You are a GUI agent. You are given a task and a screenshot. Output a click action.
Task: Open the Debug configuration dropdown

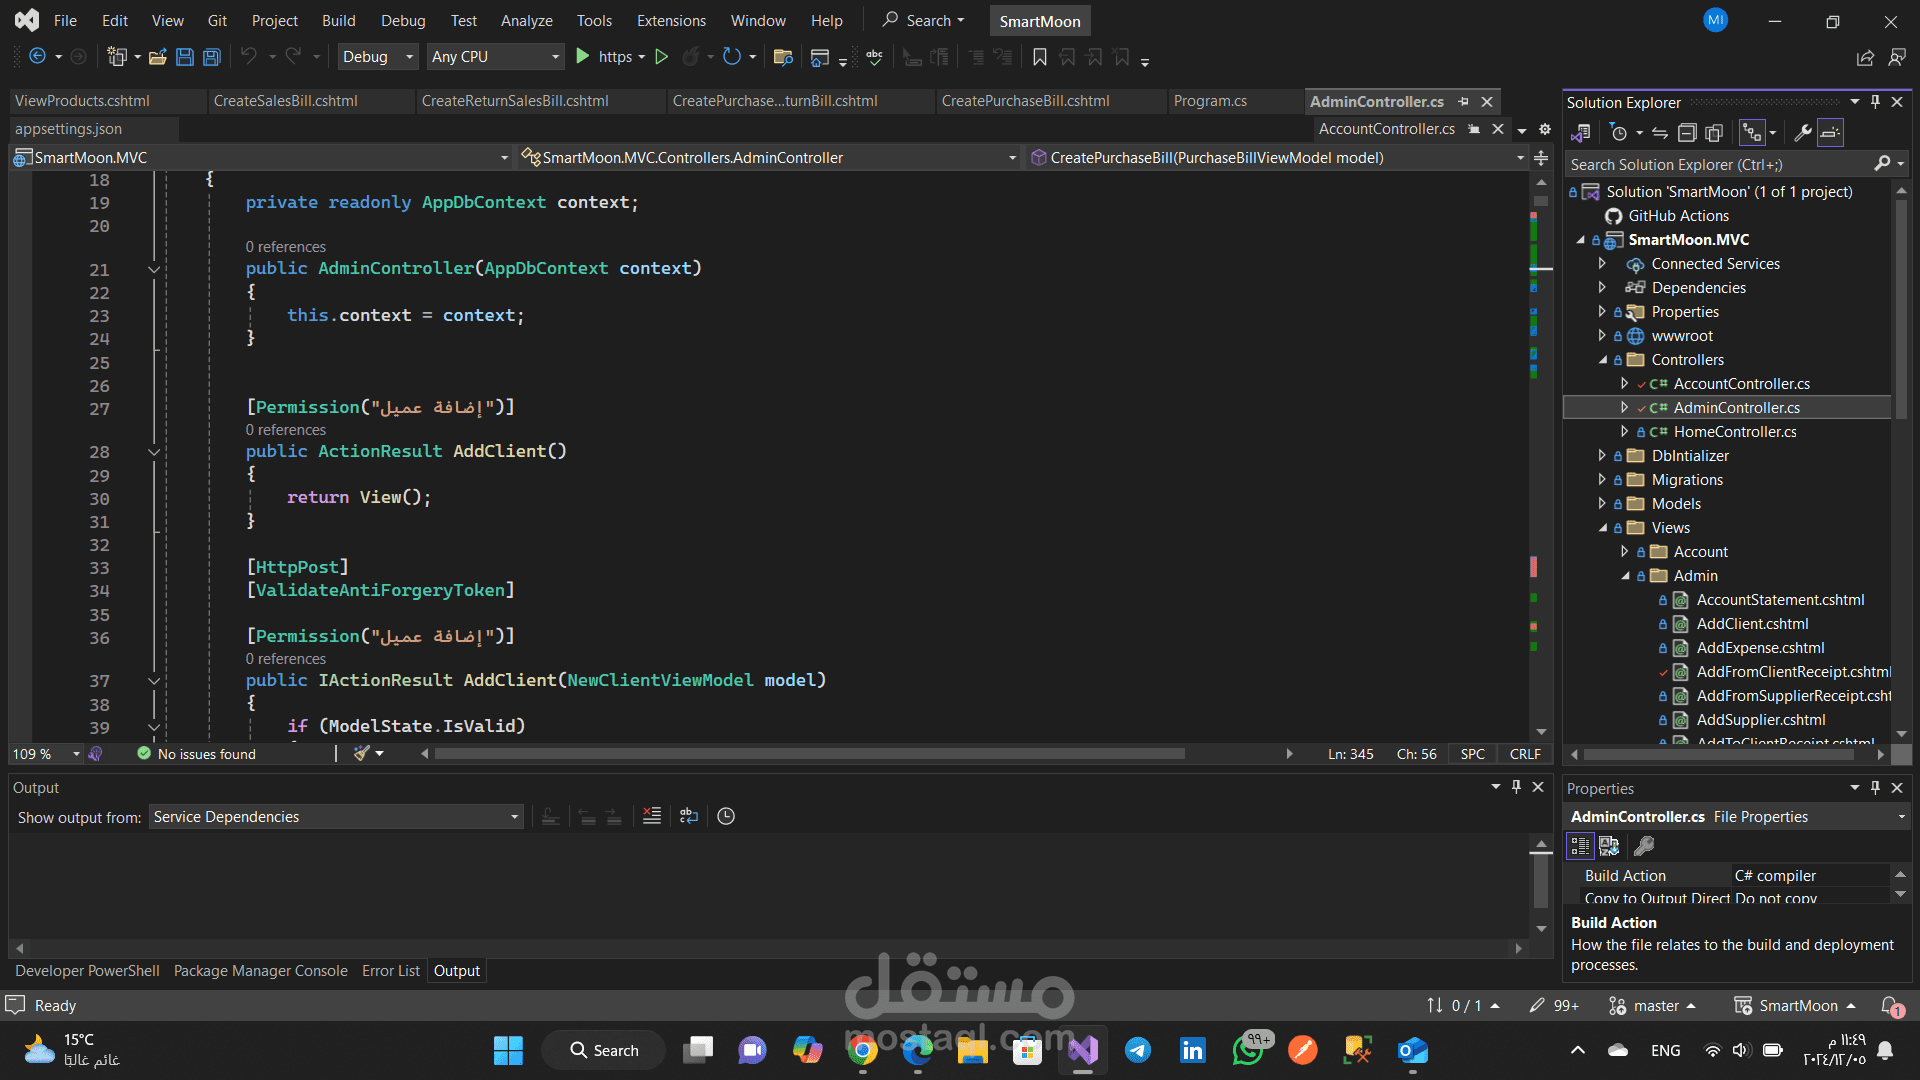click(x=377, y=57)
